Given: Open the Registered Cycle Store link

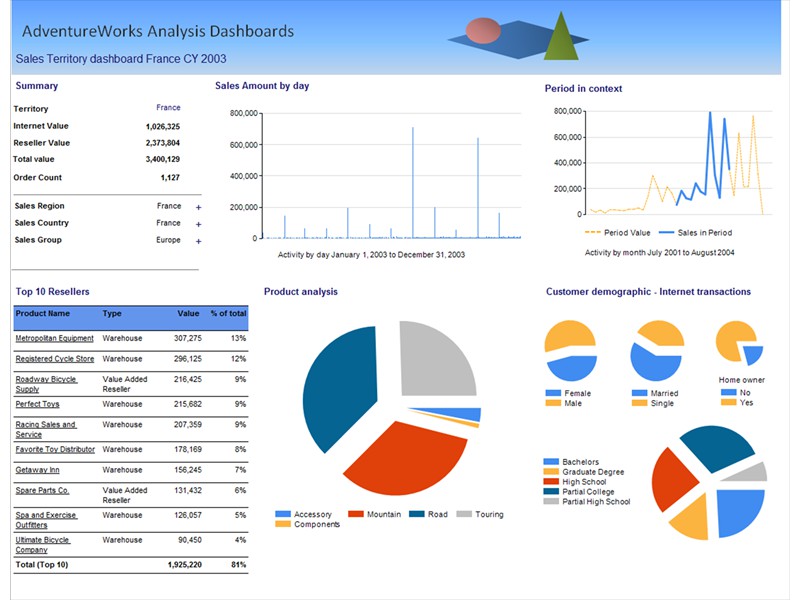Looking at the screenshot, I should click(55, 359).
